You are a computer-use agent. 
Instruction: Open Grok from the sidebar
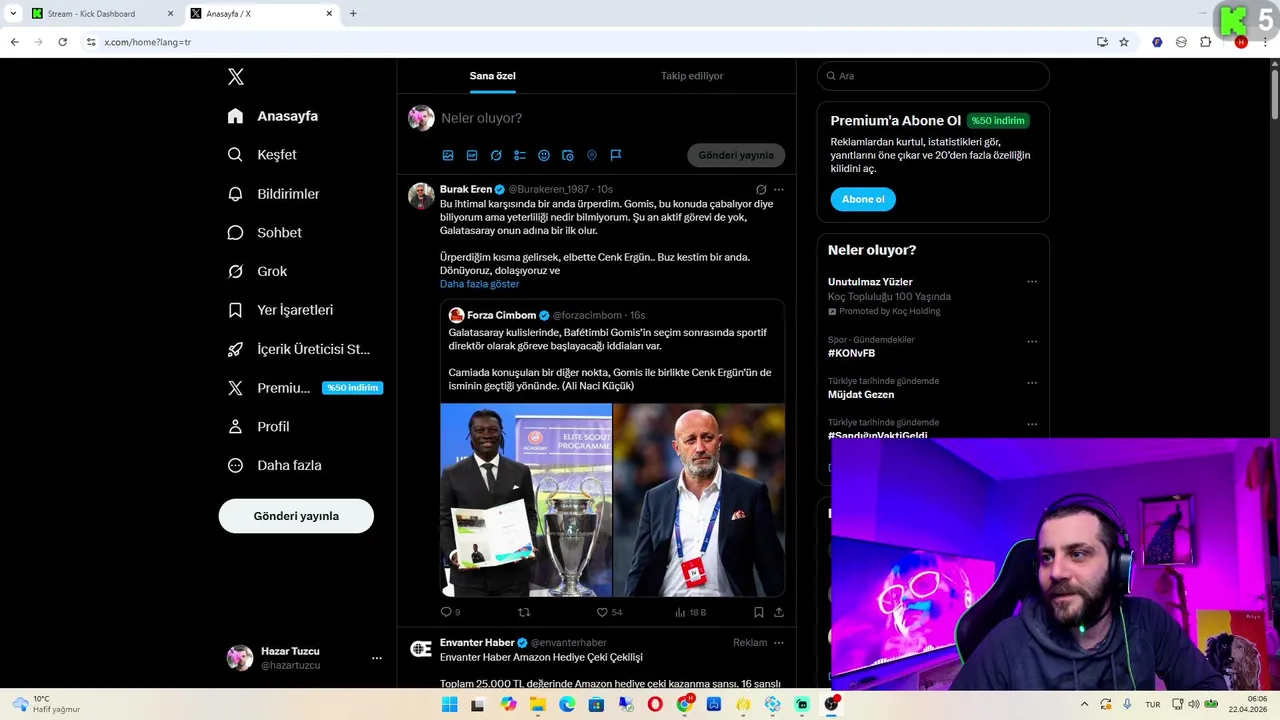[257, 271]
